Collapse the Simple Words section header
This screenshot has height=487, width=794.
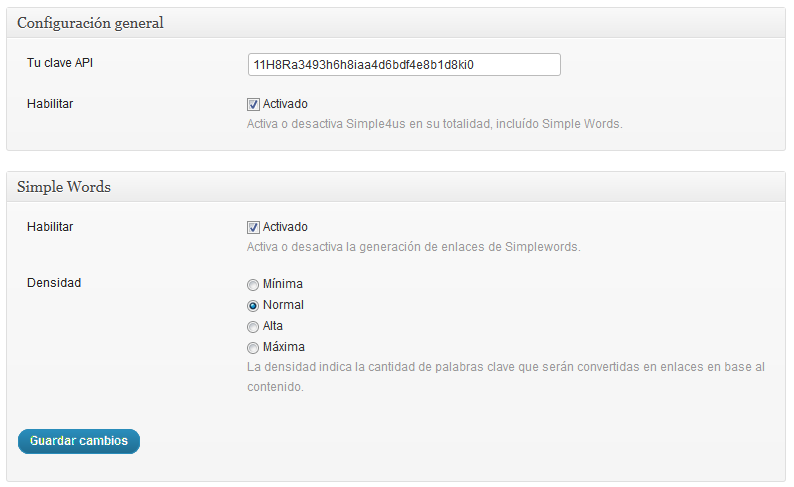tap(396, 187)
